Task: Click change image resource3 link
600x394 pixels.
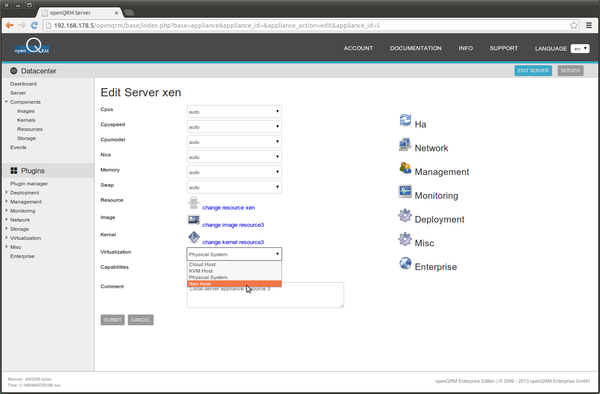Action: pos(233,225)
